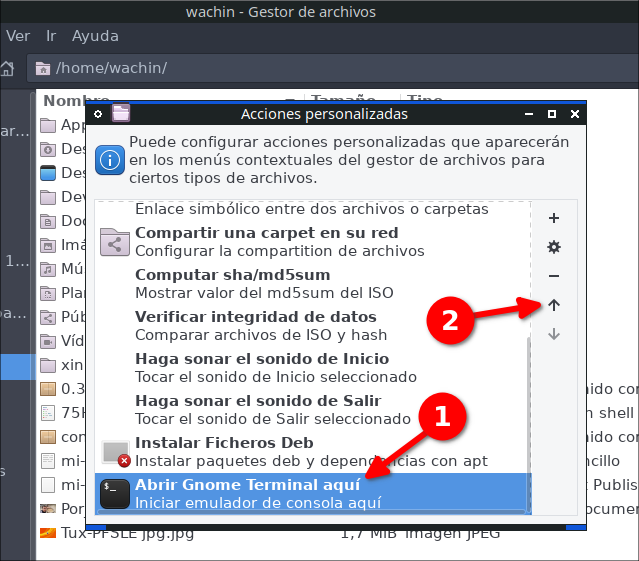Select action Abrir Gnome Terminal aquí
This screenshot has width=639, height=561.
click(313, 493)
